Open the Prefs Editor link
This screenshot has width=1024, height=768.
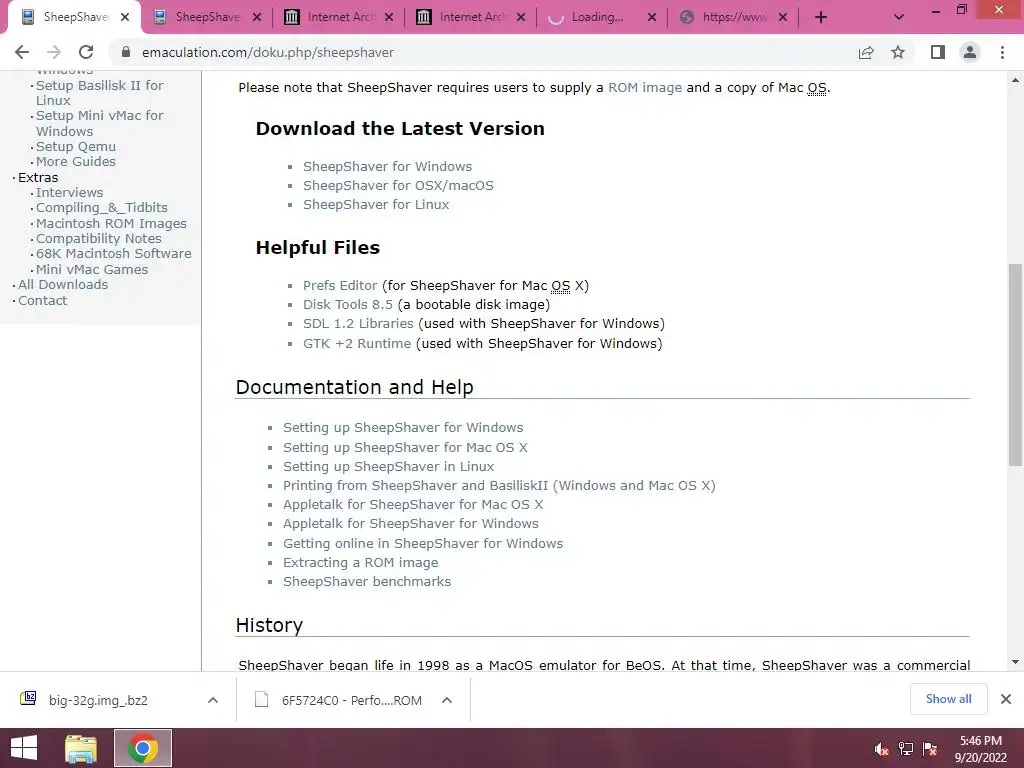340,285
